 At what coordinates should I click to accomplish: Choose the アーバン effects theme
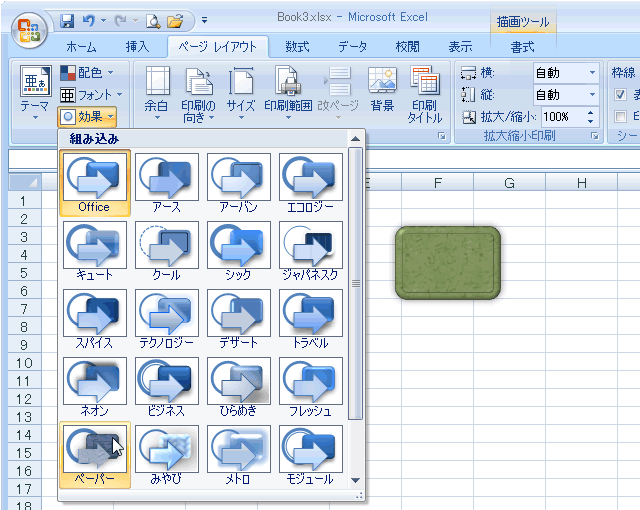coord(239,183)
